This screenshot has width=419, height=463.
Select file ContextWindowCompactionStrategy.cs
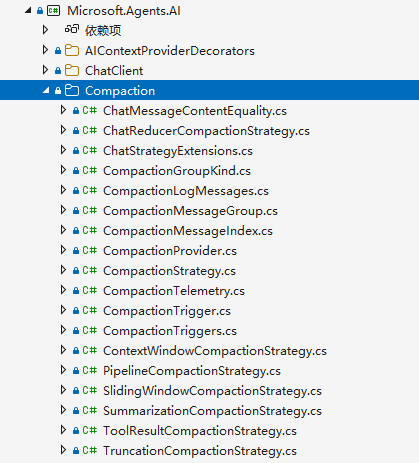[215, 351]
